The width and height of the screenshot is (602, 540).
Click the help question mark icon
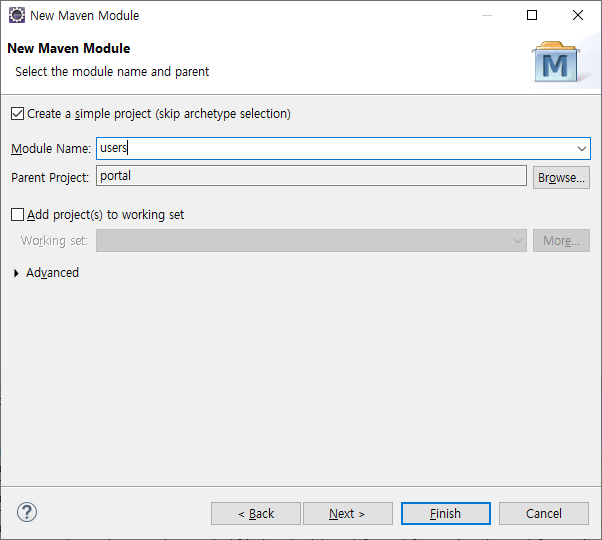27,512
